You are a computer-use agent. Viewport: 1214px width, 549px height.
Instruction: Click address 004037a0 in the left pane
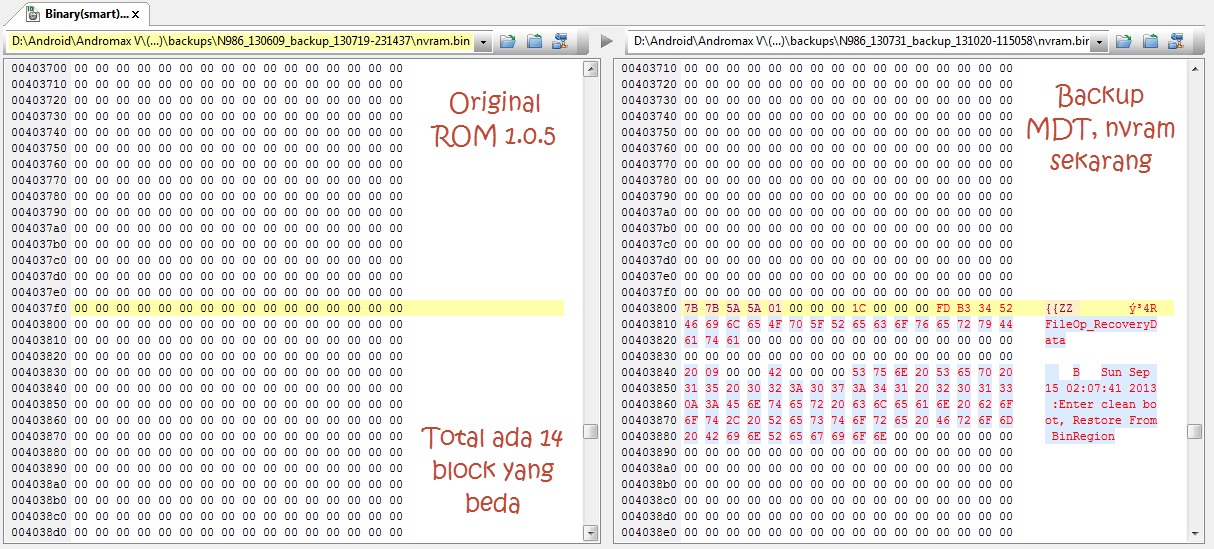(39, 228)
